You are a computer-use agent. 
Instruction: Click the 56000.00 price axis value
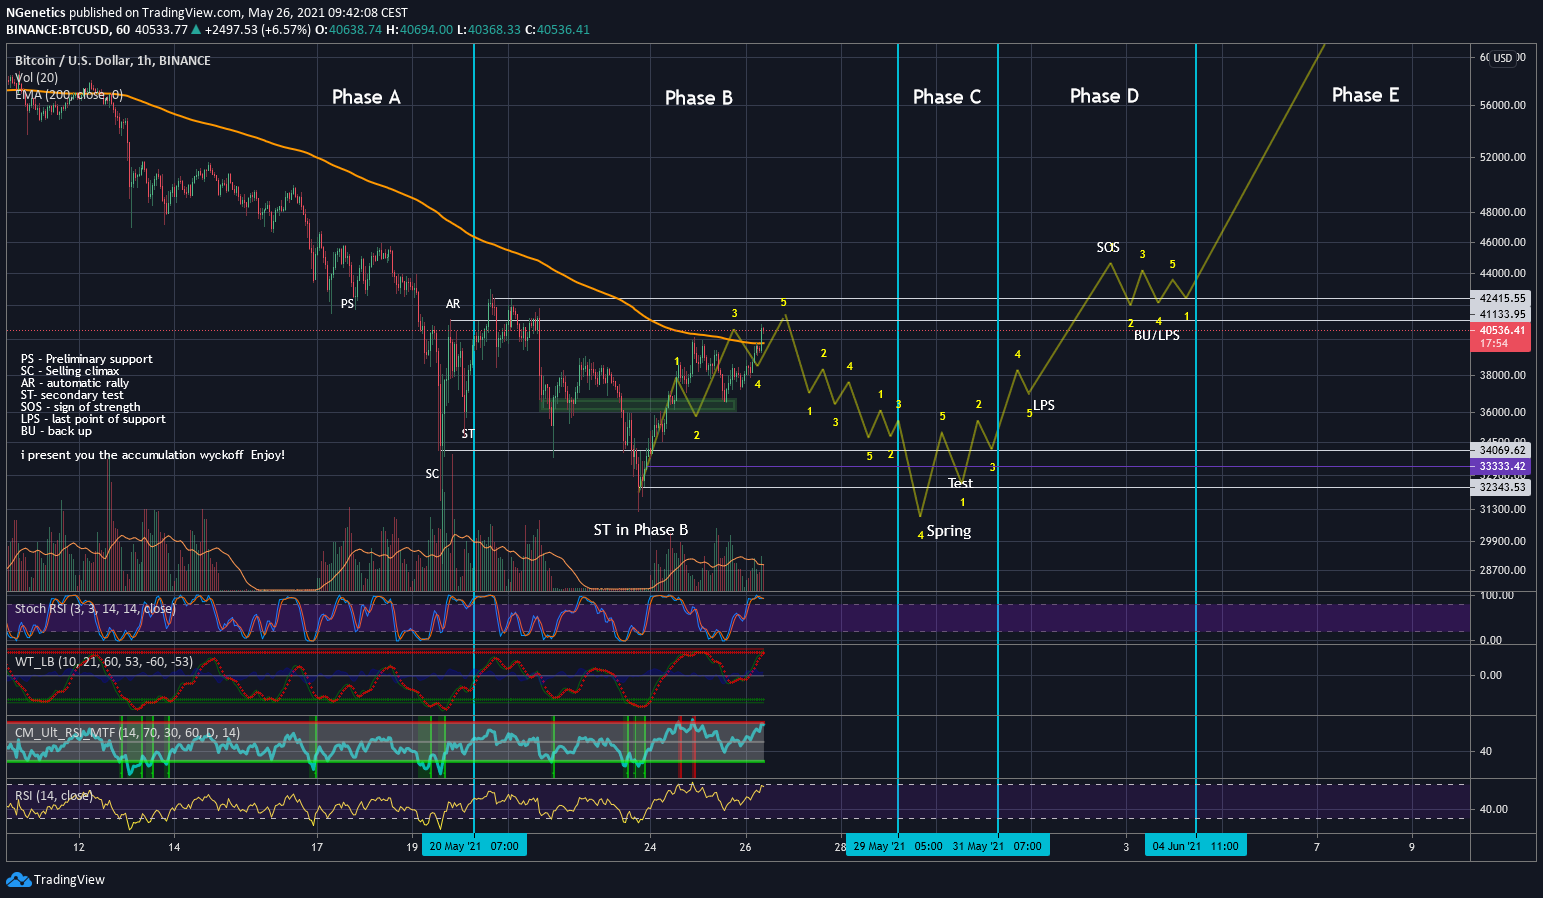point(1503,105)
